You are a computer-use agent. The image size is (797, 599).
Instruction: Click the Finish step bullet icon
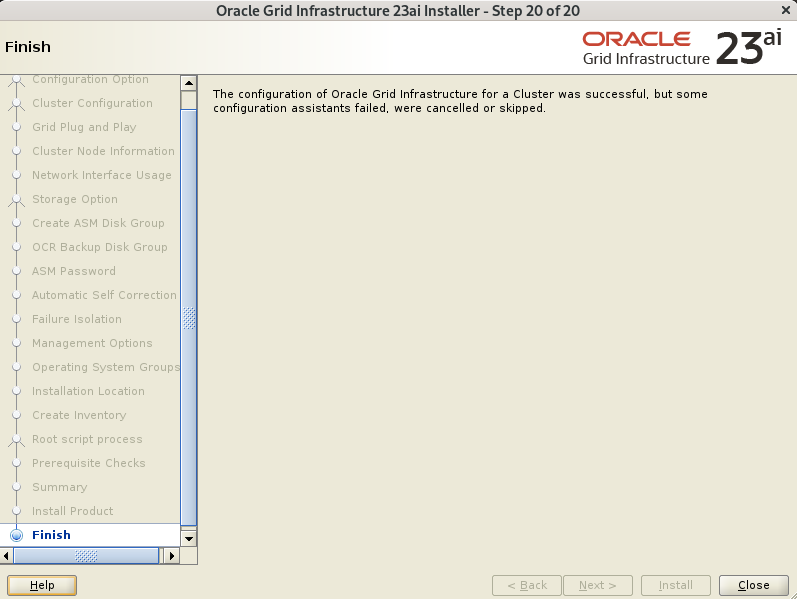pos(17,535)
